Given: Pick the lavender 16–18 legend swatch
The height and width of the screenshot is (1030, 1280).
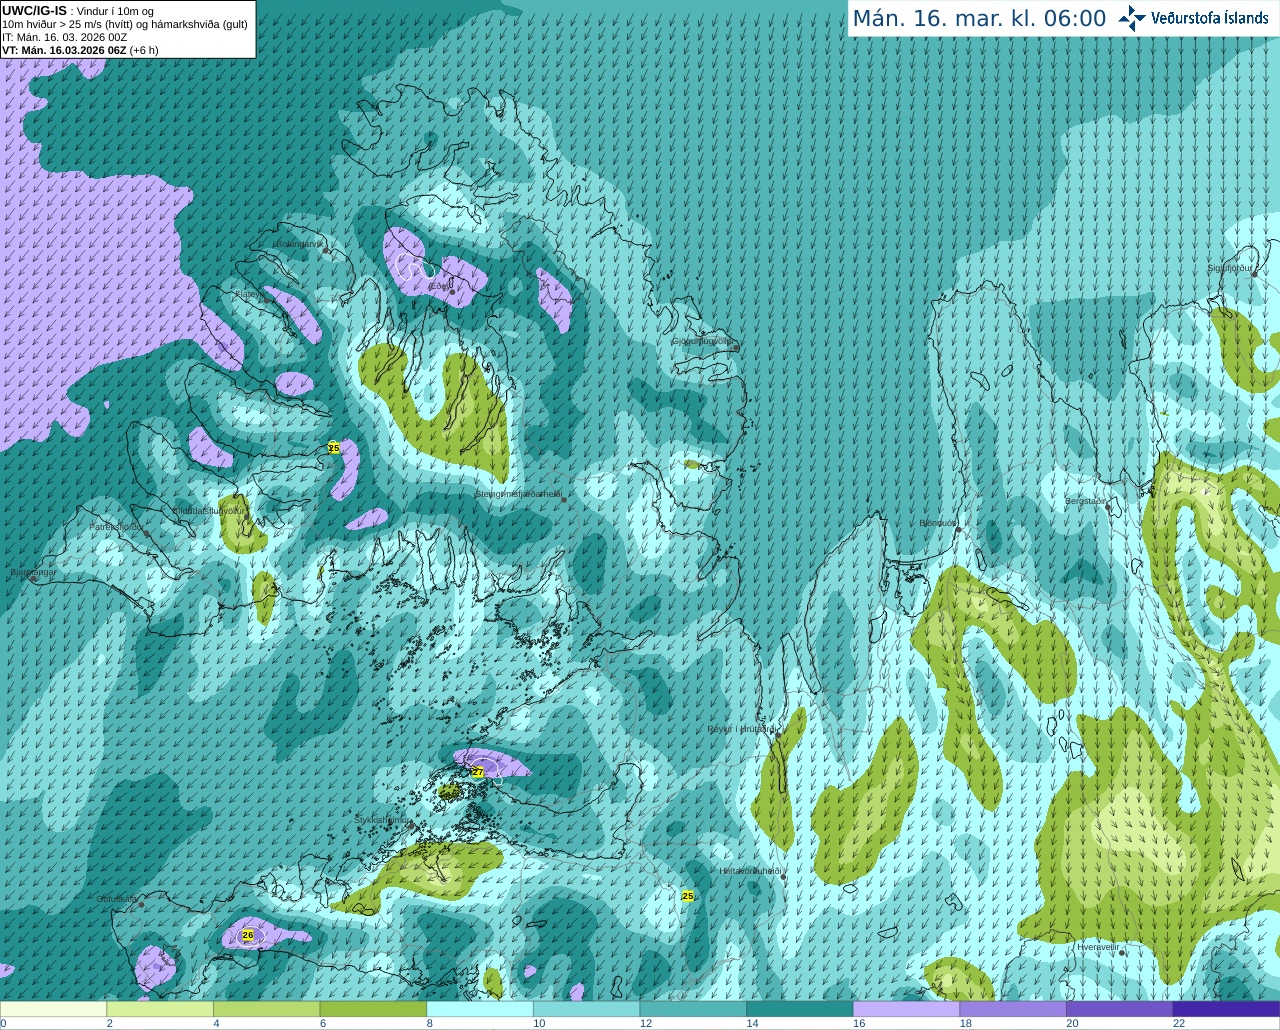Looking at the screenshot, I should pyautogui.click(x=906, y=1009).
